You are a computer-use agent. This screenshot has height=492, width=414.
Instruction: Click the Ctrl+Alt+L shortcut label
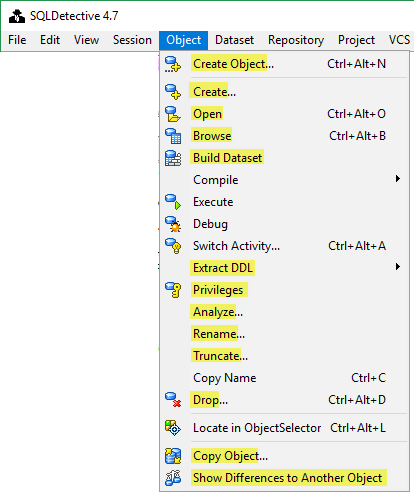tap(358, 428)
